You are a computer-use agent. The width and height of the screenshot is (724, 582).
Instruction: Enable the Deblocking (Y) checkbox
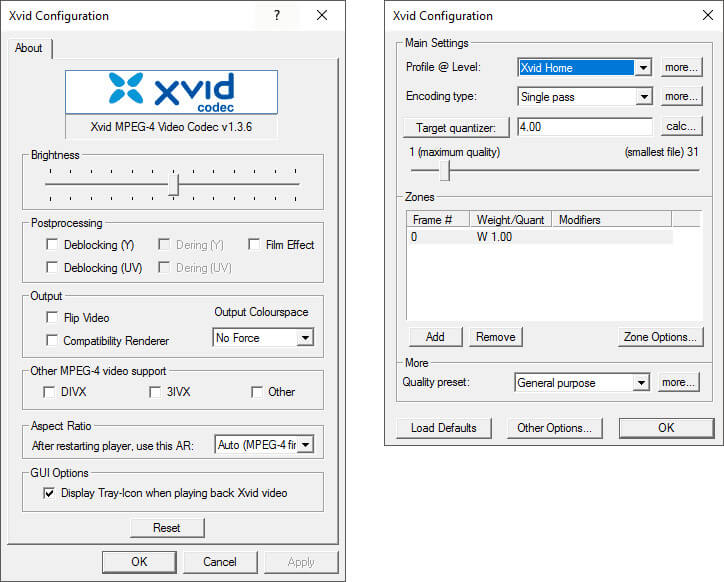[52, 245]
